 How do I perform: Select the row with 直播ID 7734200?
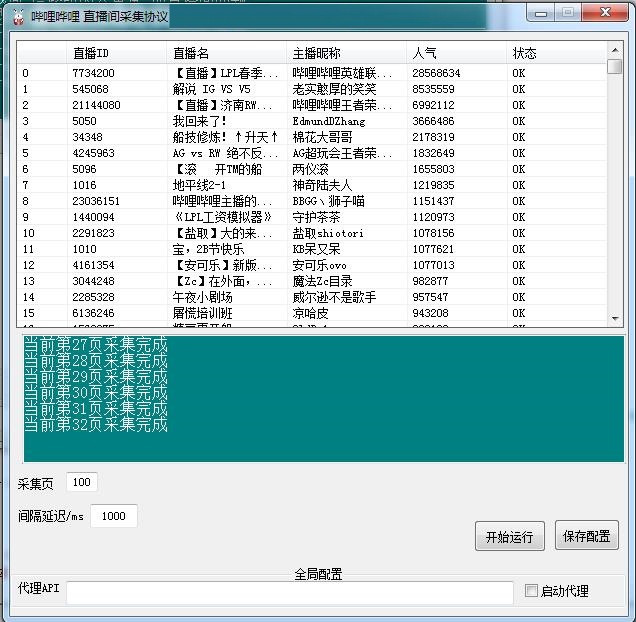(93, 73)
